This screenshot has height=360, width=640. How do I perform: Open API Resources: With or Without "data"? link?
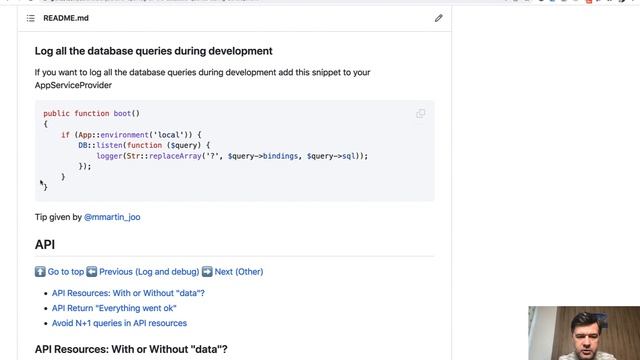128,293
